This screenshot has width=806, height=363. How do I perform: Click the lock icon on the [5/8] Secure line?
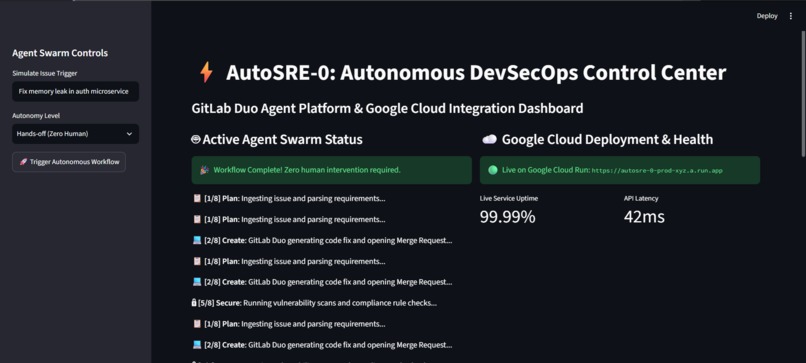(194, 303)
